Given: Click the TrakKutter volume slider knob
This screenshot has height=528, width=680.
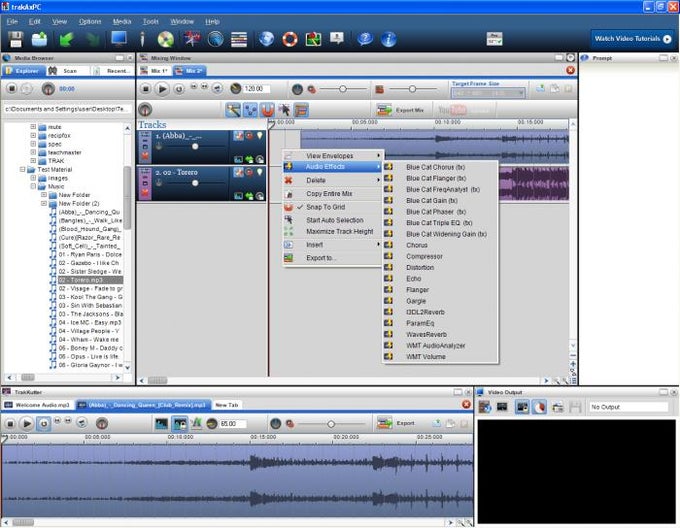Looking at the screenshot, I should tap(331, 424).
